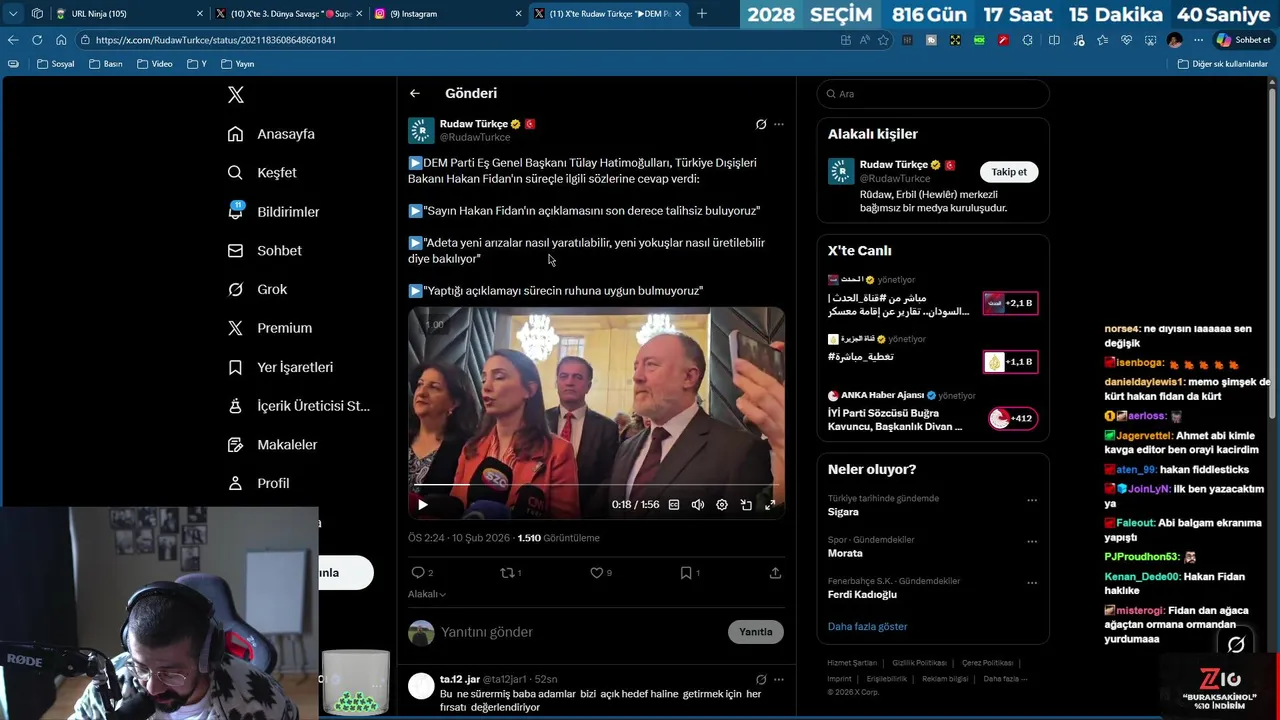Like the post with heart icon
The height and width of the screenshot is (720, 1280).
(597, 573)
